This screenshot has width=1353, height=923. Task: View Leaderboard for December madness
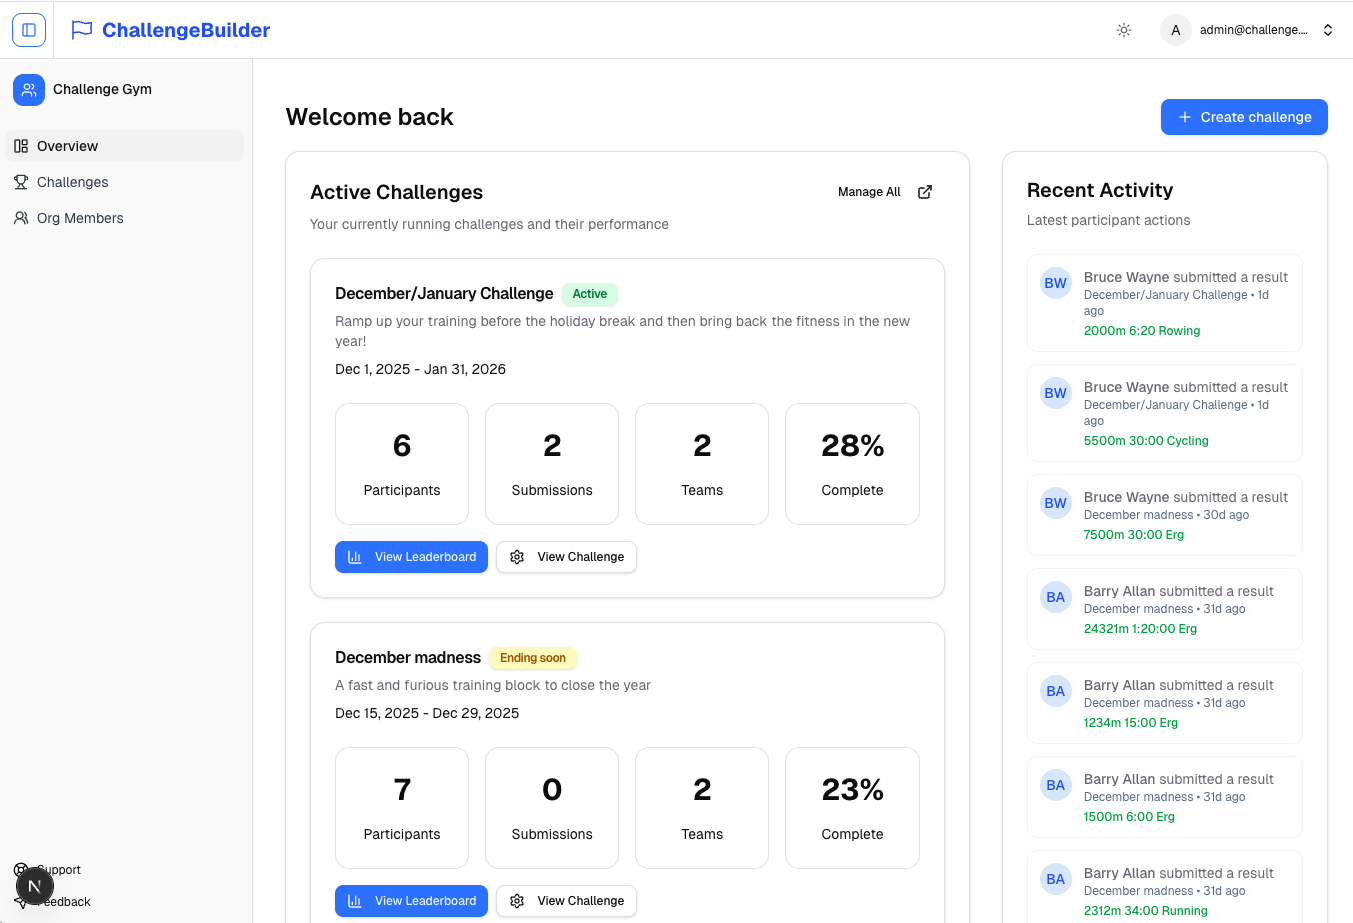[x=411, y=901]
